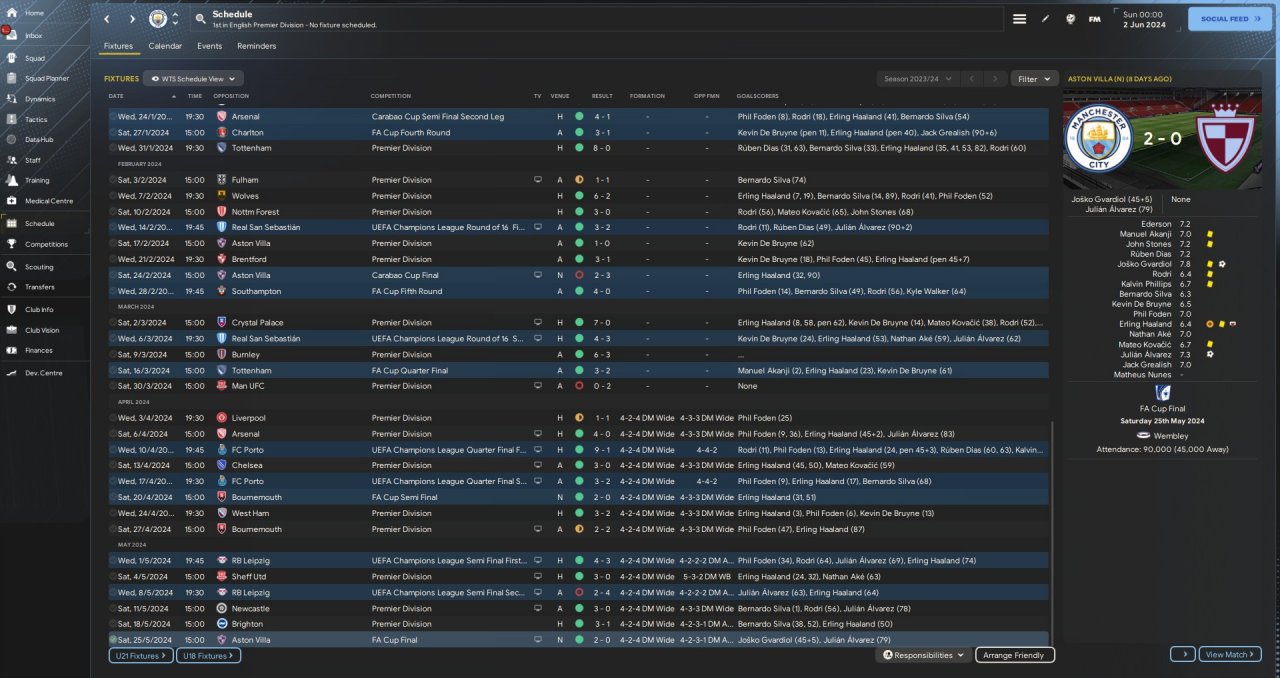
Task: Click the Manchester City club badge in the header
Action: 157,19
